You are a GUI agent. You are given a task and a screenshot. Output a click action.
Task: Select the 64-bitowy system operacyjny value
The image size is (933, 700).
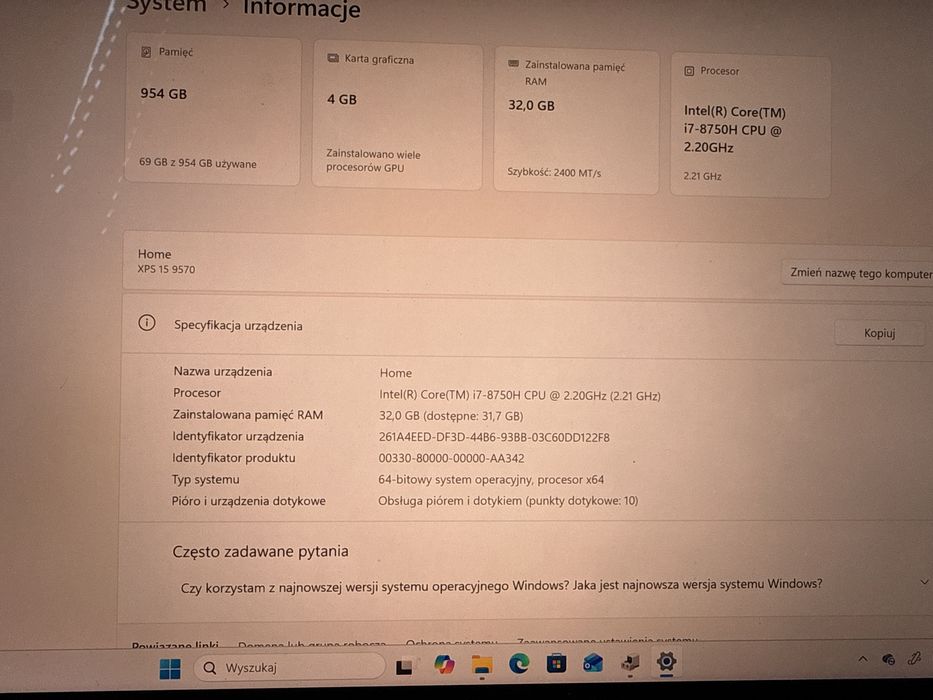pyautogui.click(x=491, y=479)
